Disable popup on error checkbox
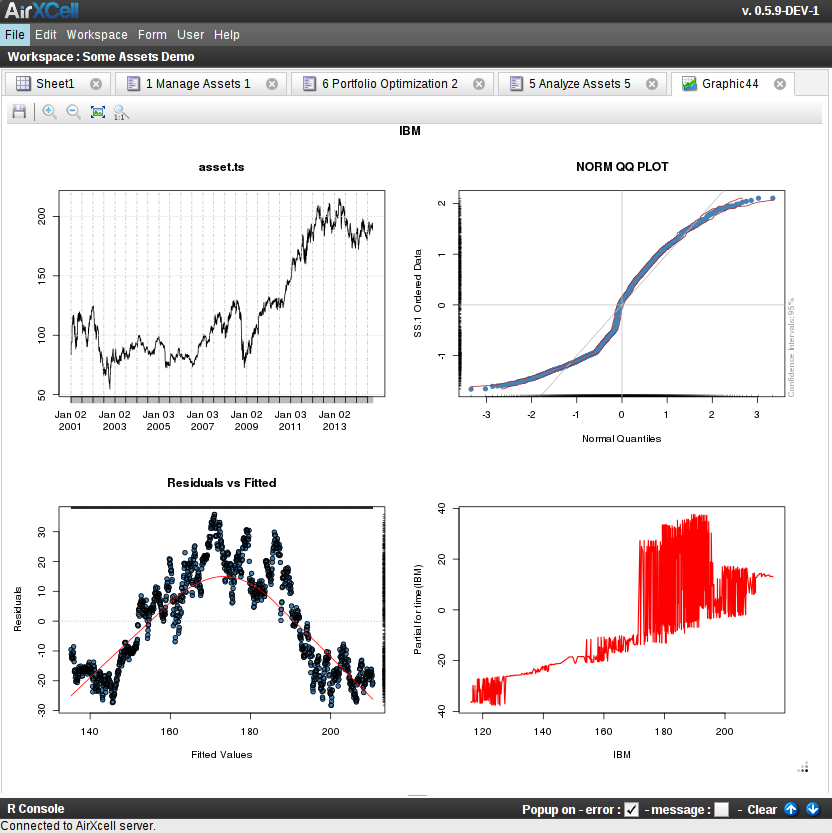Screen dimensions: 832x833 coord(631,809)
